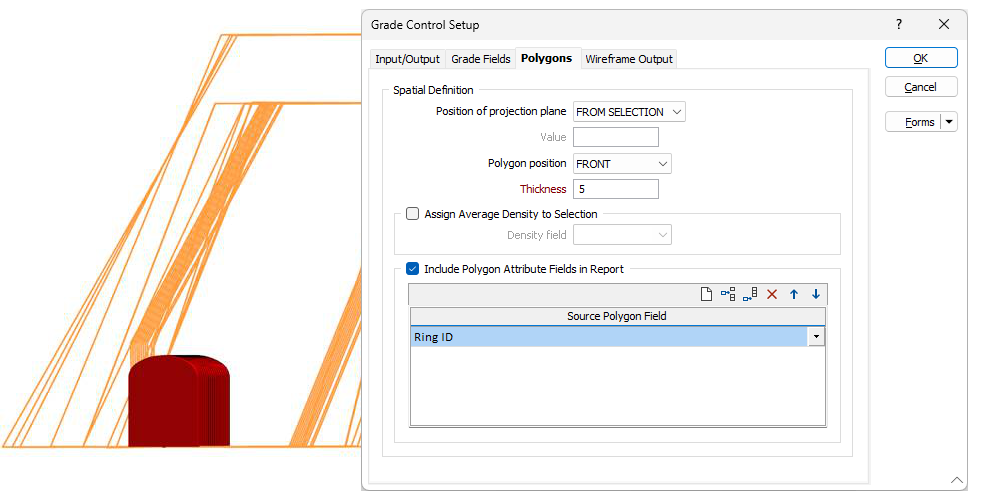
Task: Click the Value input field
Action: coord(616,137)
